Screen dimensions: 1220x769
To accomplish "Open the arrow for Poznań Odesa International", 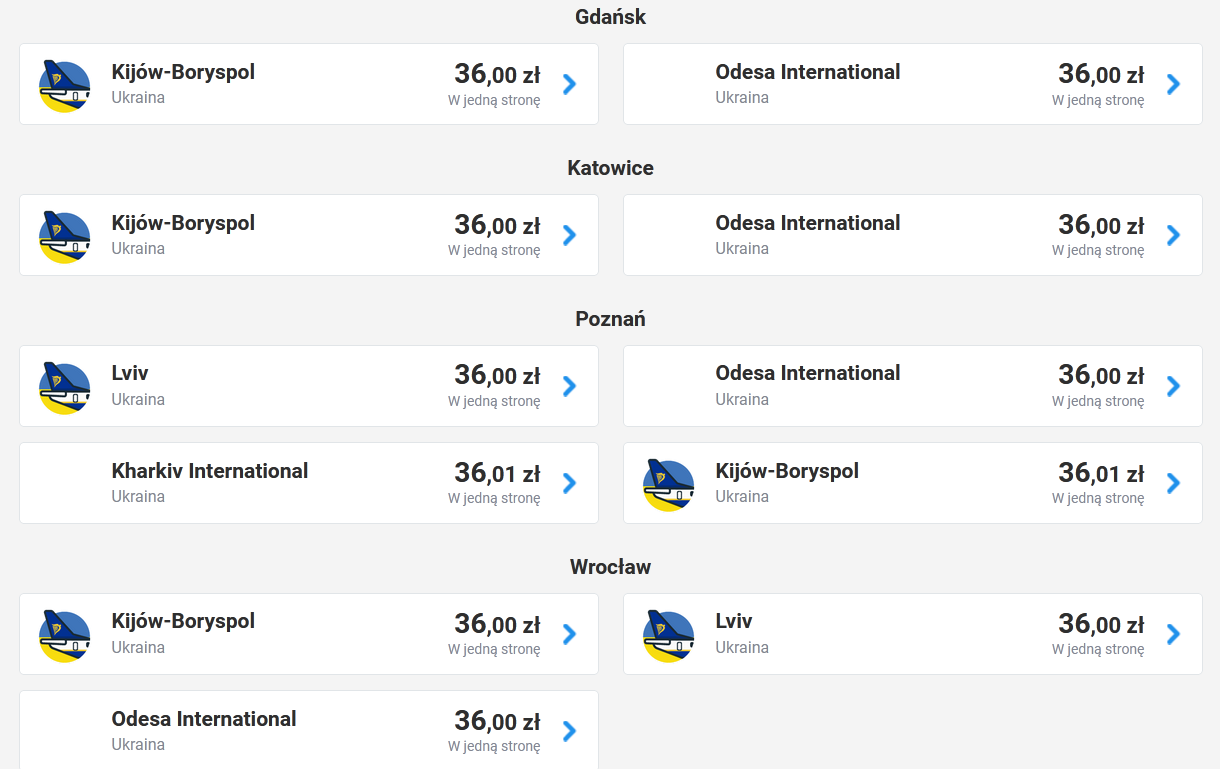I will point(1173,386).
